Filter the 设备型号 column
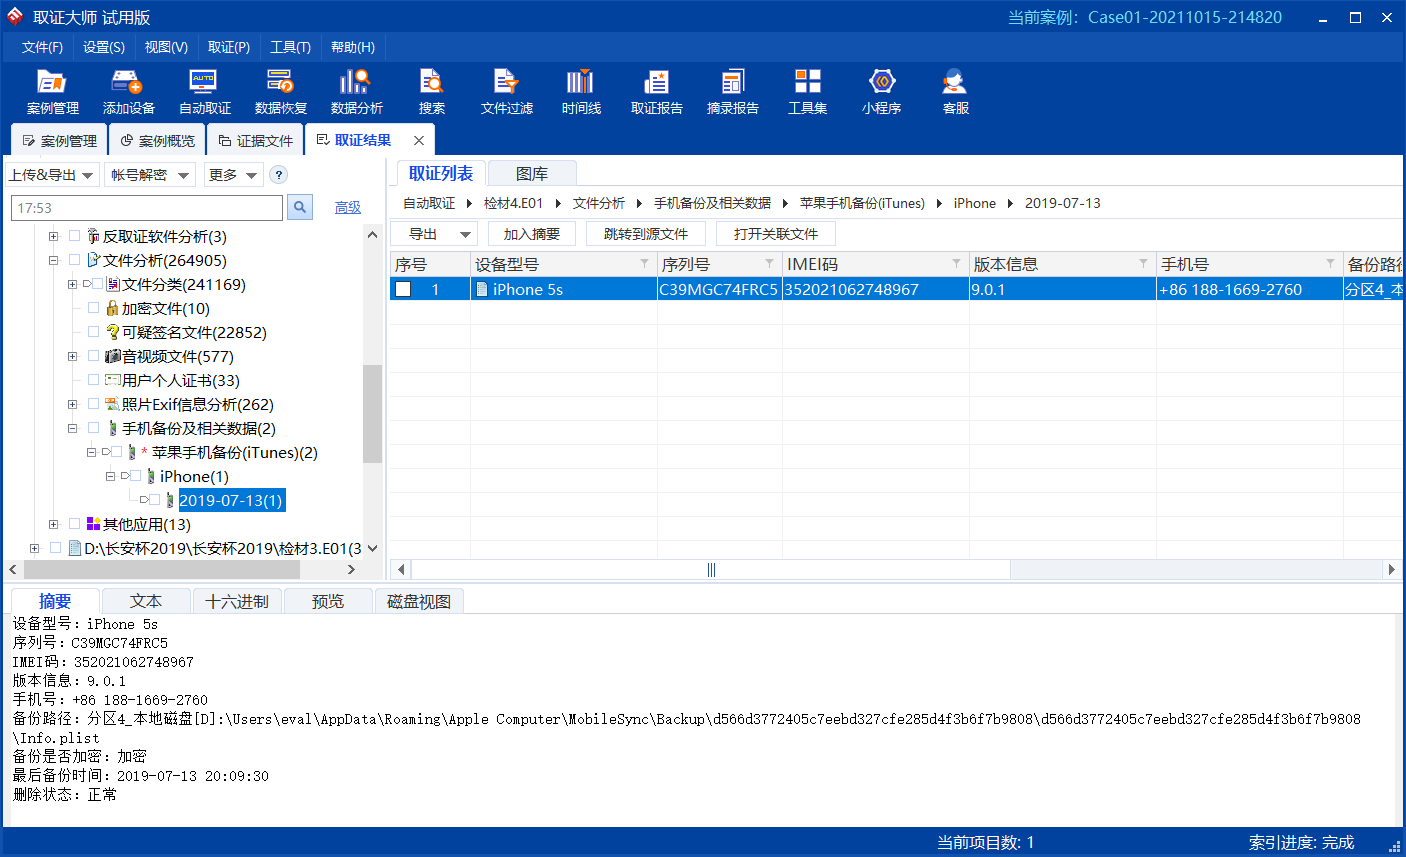Image resolution: width=1406 pixels, height=857 pixels. point(644,264)
